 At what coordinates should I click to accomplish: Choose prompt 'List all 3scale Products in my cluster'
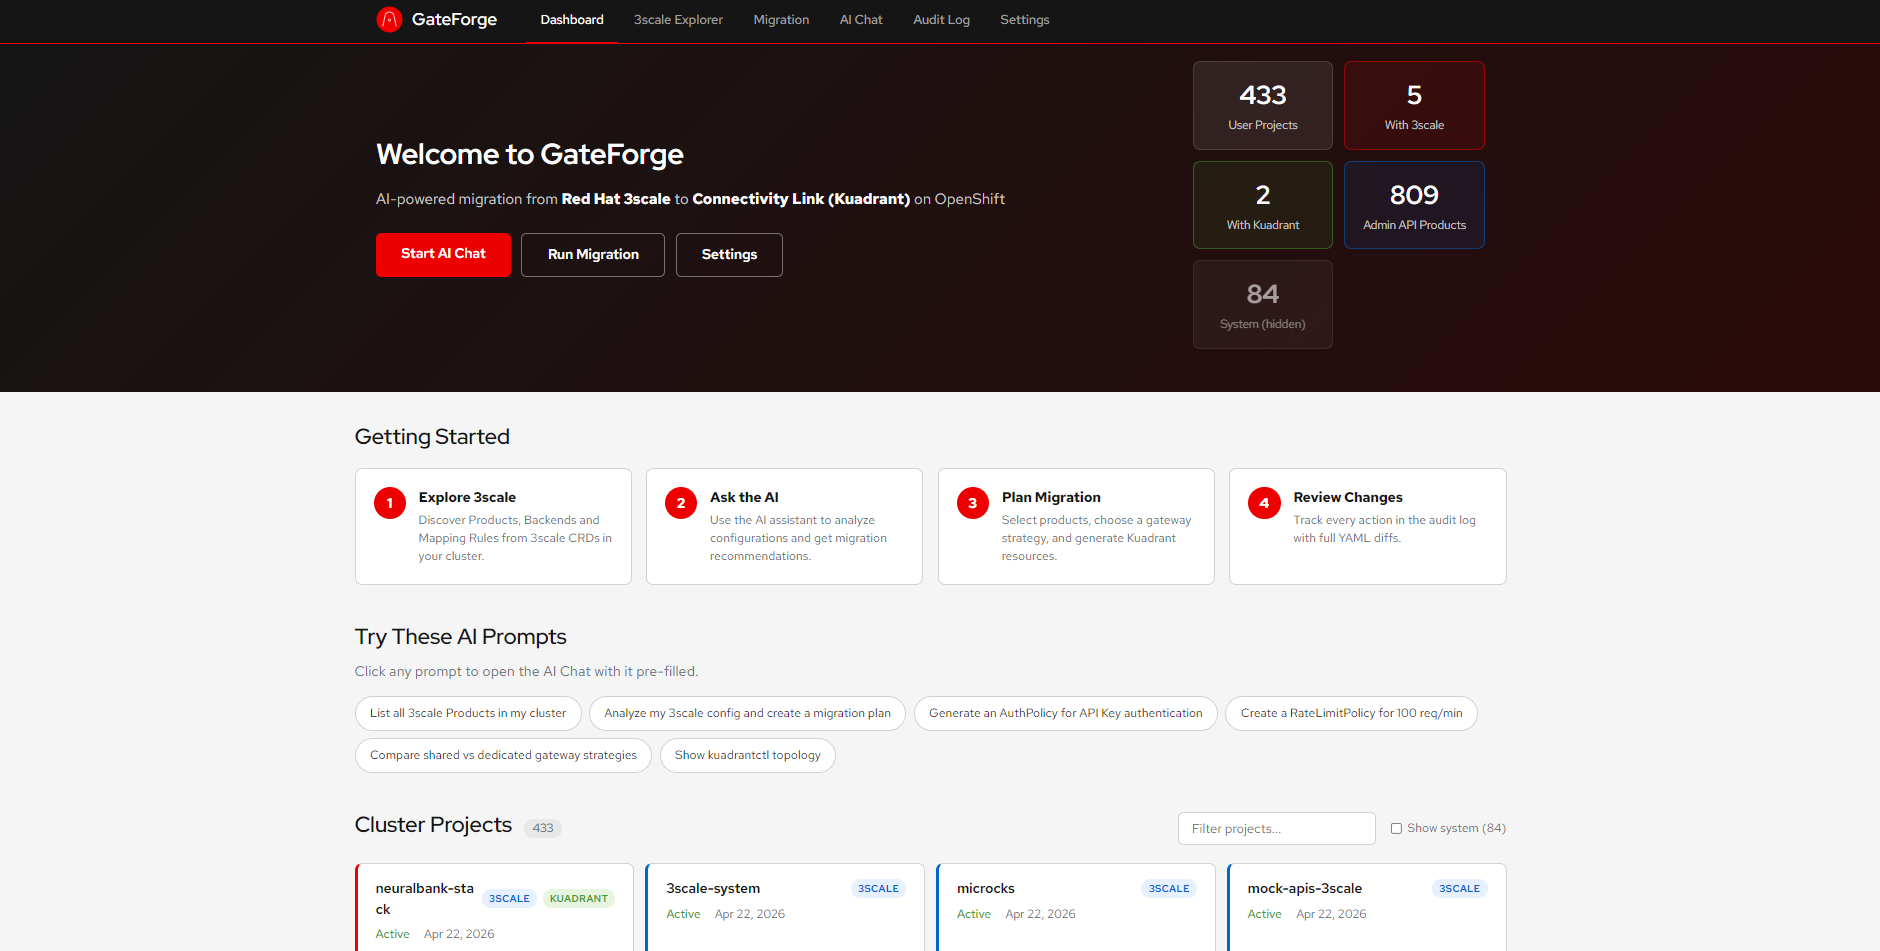(x=468, y=713)
